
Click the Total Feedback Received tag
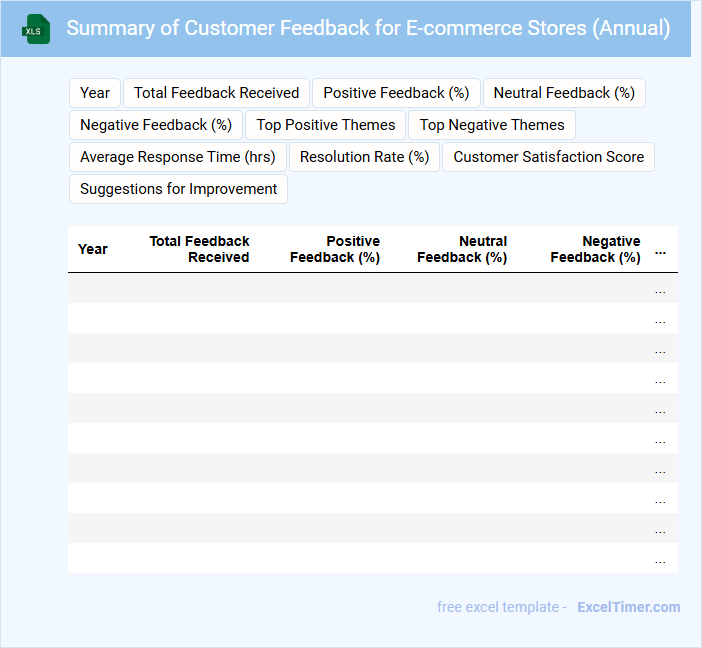[x=216, y=93]
